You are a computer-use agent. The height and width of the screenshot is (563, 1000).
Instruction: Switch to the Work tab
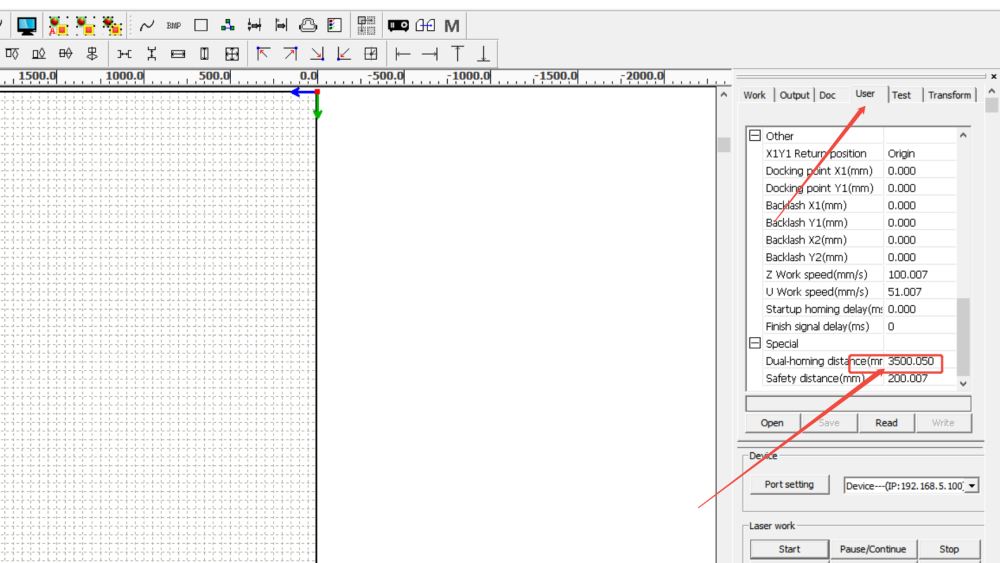pos(754,95)
